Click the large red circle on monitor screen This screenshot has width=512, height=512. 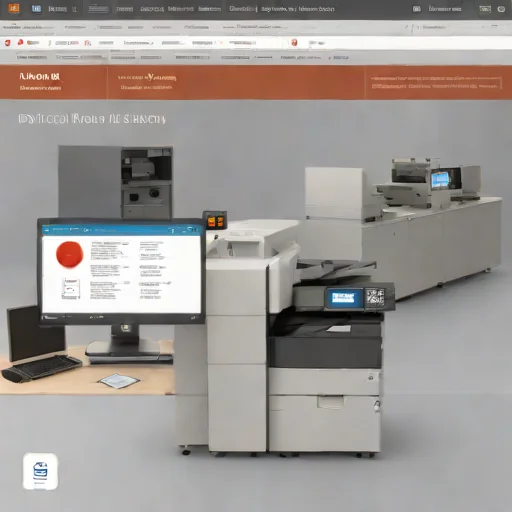tap(69, 254)
